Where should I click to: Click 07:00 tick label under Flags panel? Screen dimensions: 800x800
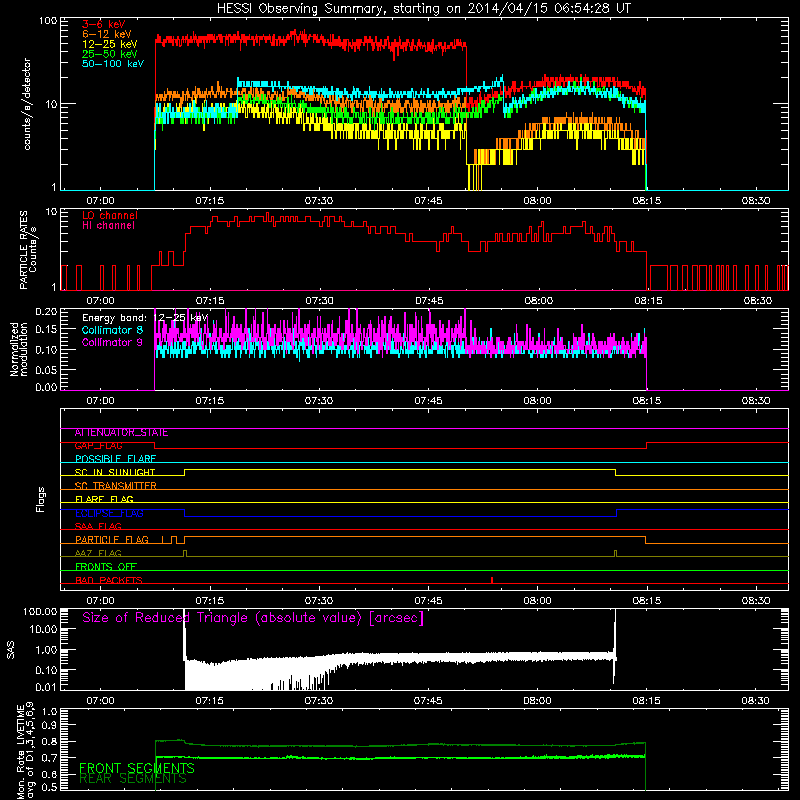point(100,601)
